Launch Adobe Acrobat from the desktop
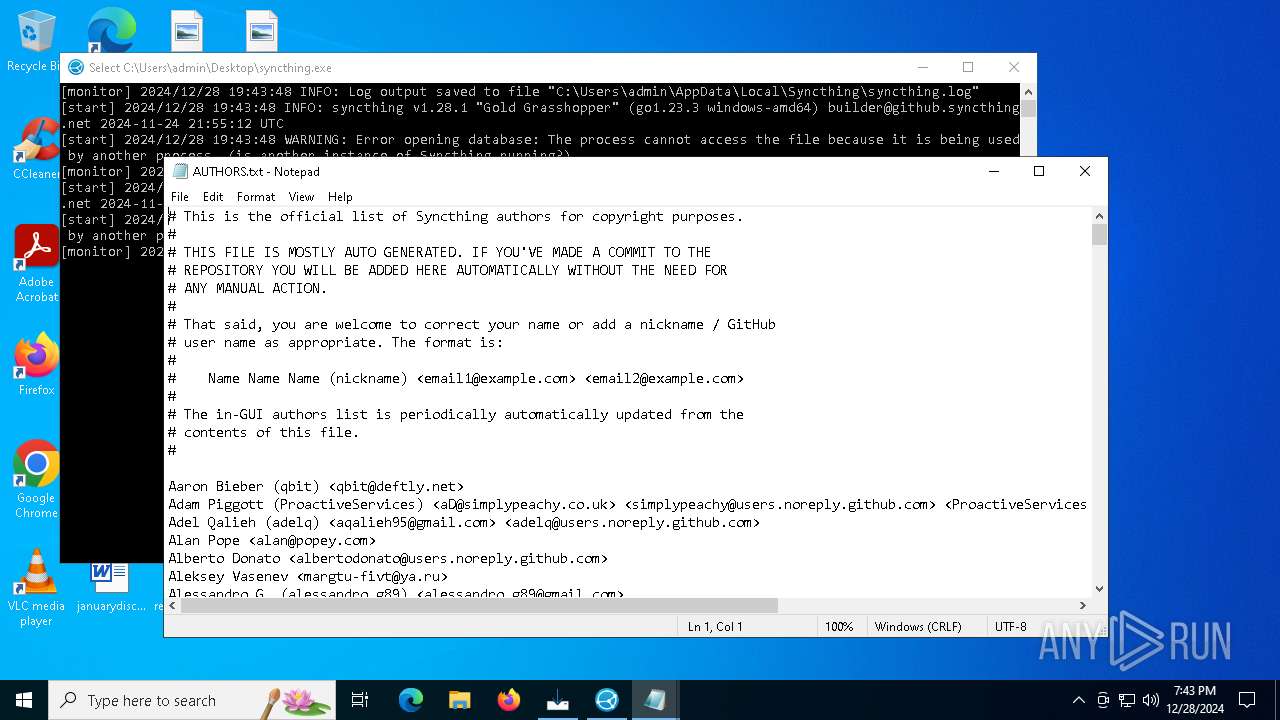Viewport: 1280px width, 720px height. [x=36, y=263]
